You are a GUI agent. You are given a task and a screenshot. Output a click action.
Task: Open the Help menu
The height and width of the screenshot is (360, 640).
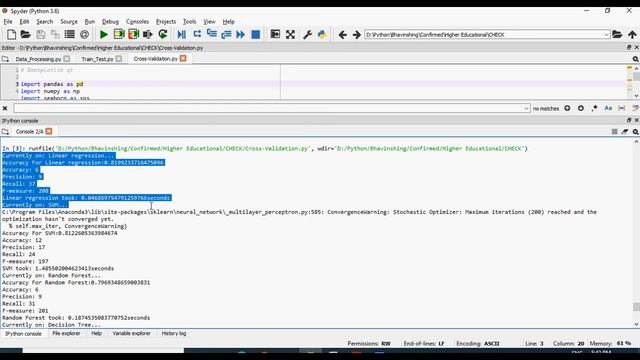click(x=229, y=21)
